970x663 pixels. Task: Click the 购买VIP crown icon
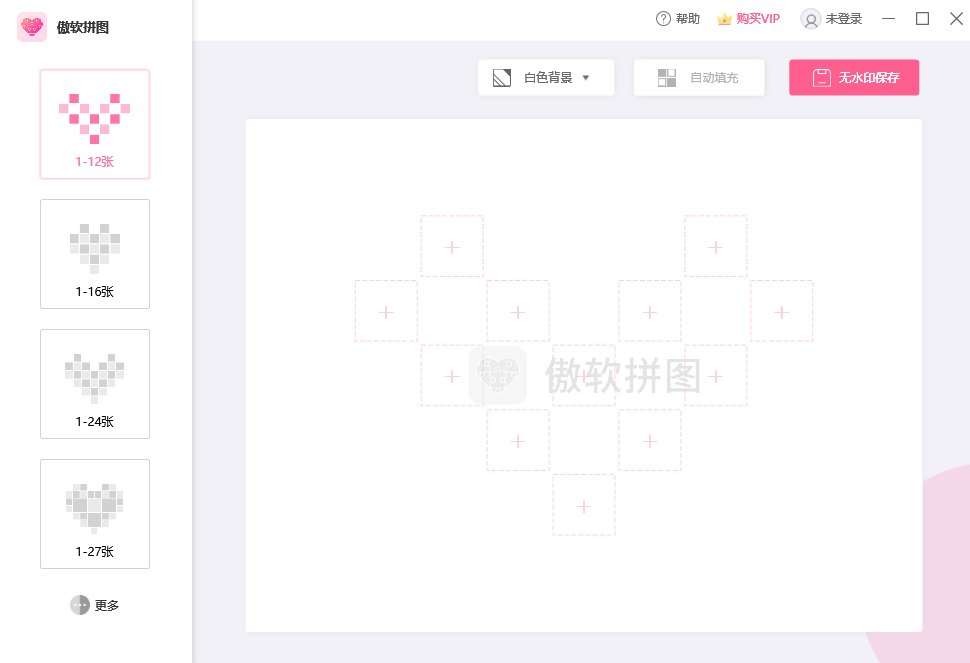click(725, 19)
